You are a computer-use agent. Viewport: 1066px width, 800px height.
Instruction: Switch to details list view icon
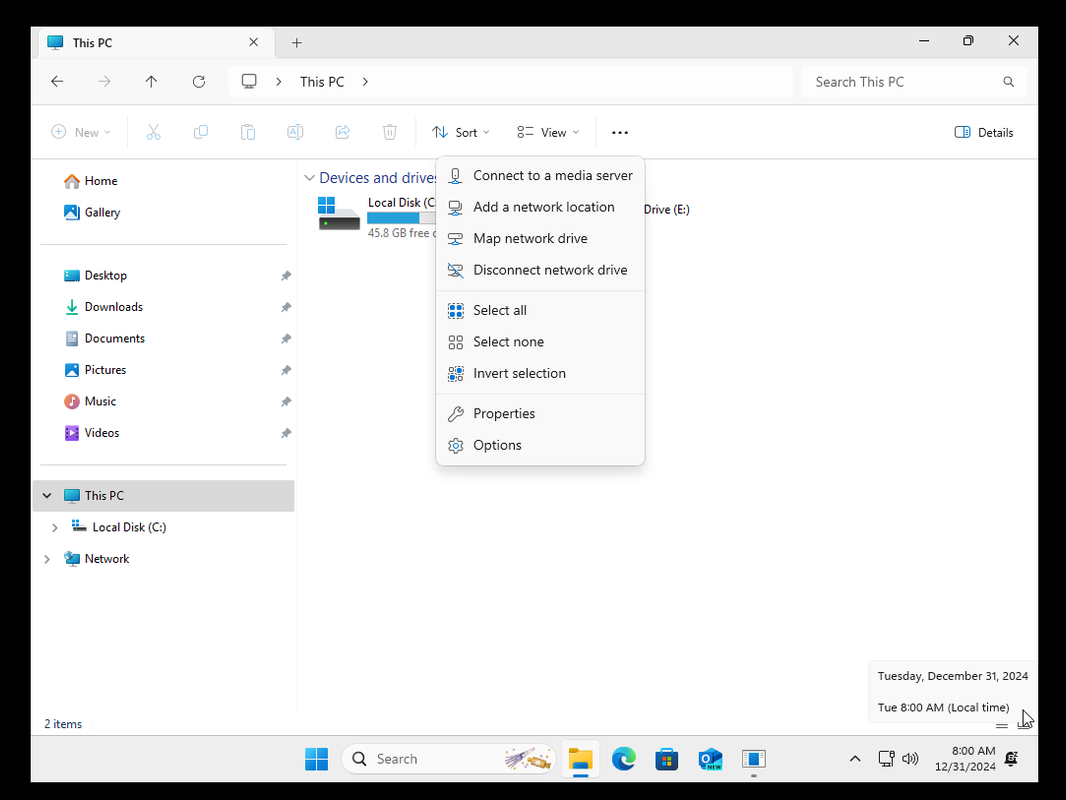point(1001,725)
